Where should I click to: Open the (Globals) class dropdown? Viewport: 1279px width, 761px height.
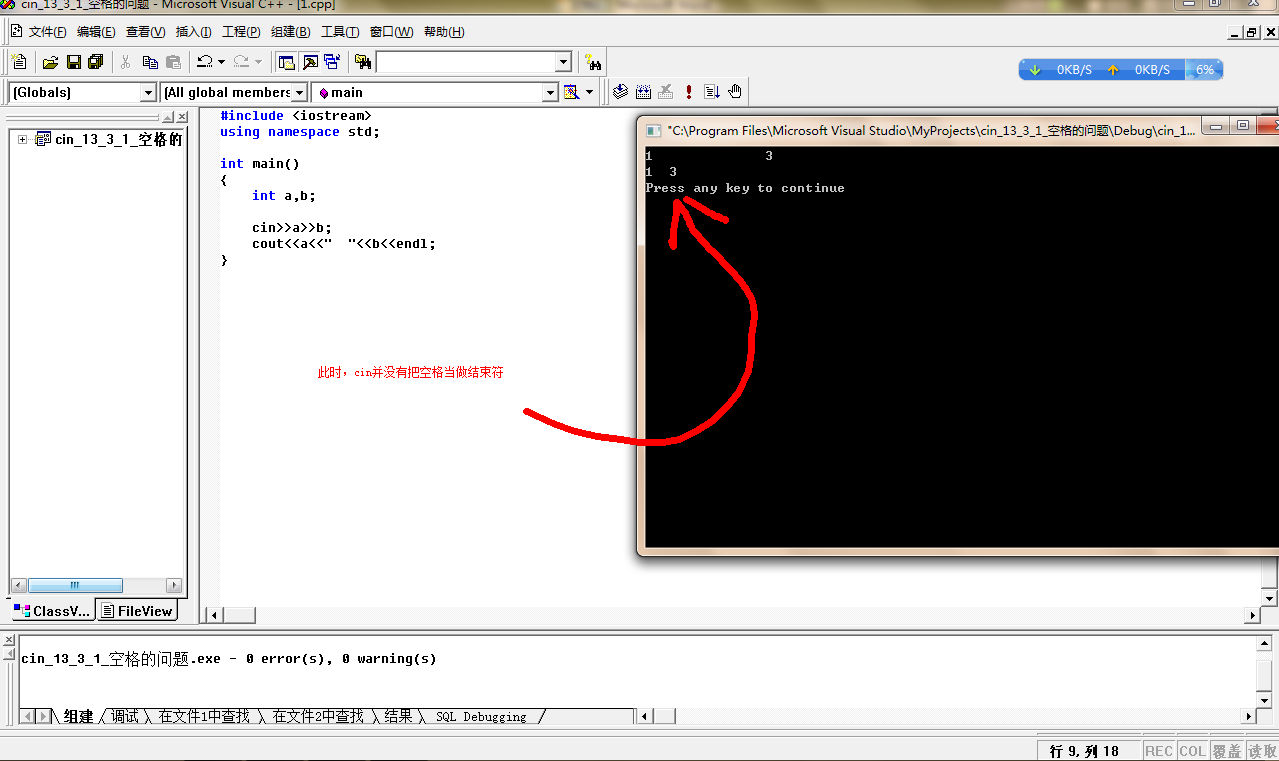pyautogui.click(x=148, y=92)
